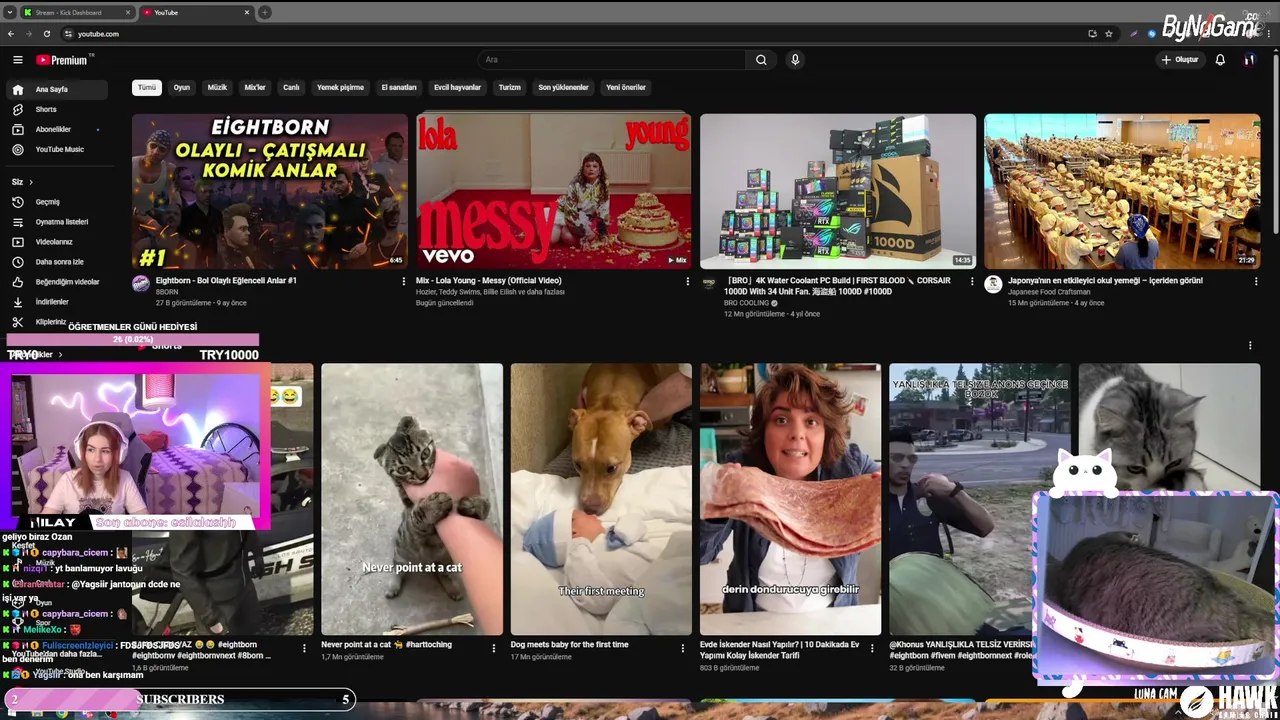1280x720 pixels.
Task: Open Eightborn - Bol Olaylı Eğlenceli Anlar title
Action: 226,281
